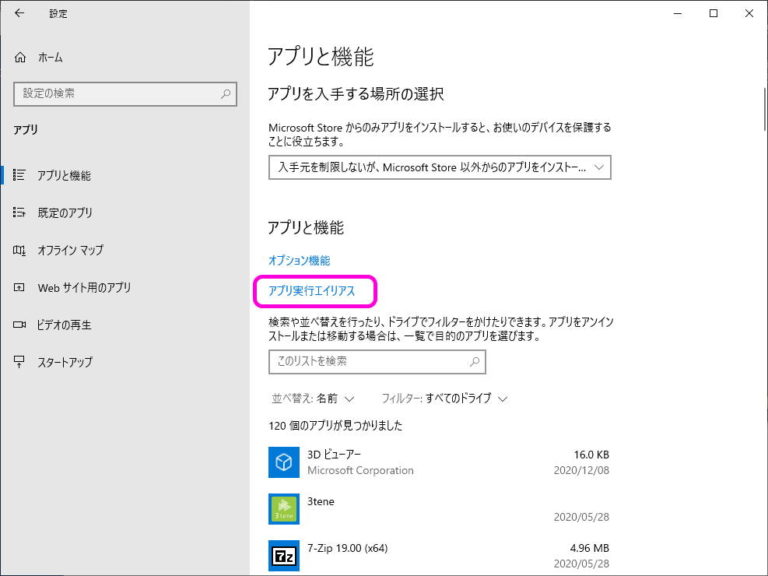The width and height of the screenshot is (768, 576).
Task: Open 既定のアプリ settings page
Action: click(x=65, y=213)
